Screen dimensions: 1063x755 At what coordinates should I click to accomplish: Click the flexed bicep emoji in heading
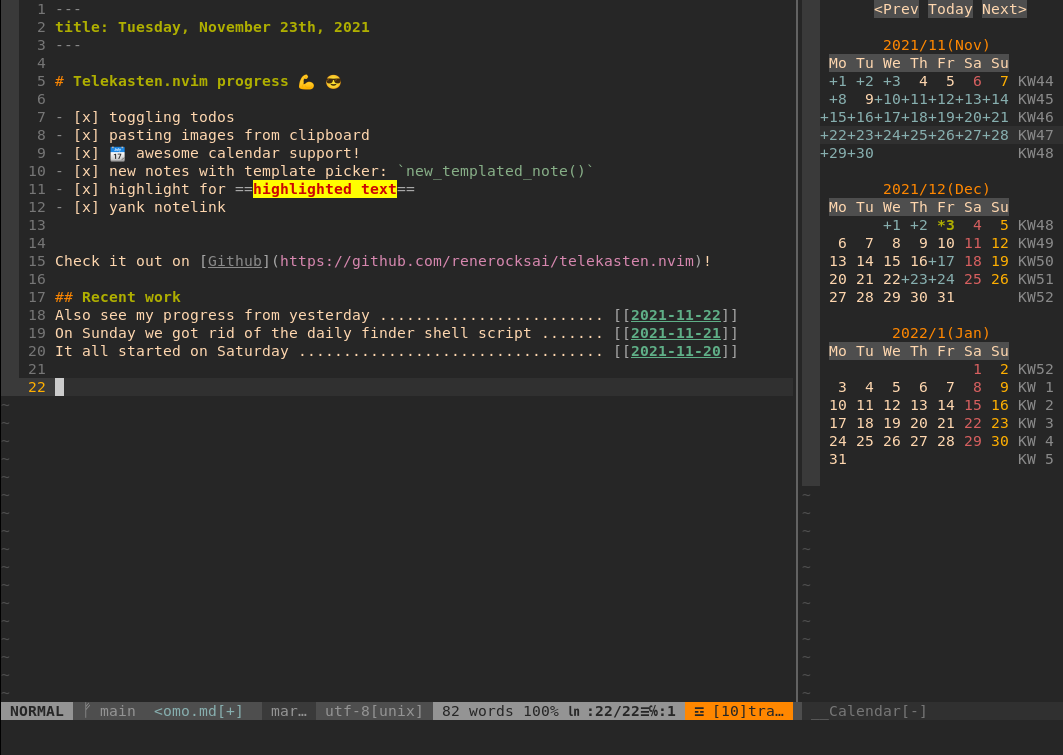coord(306,81)
